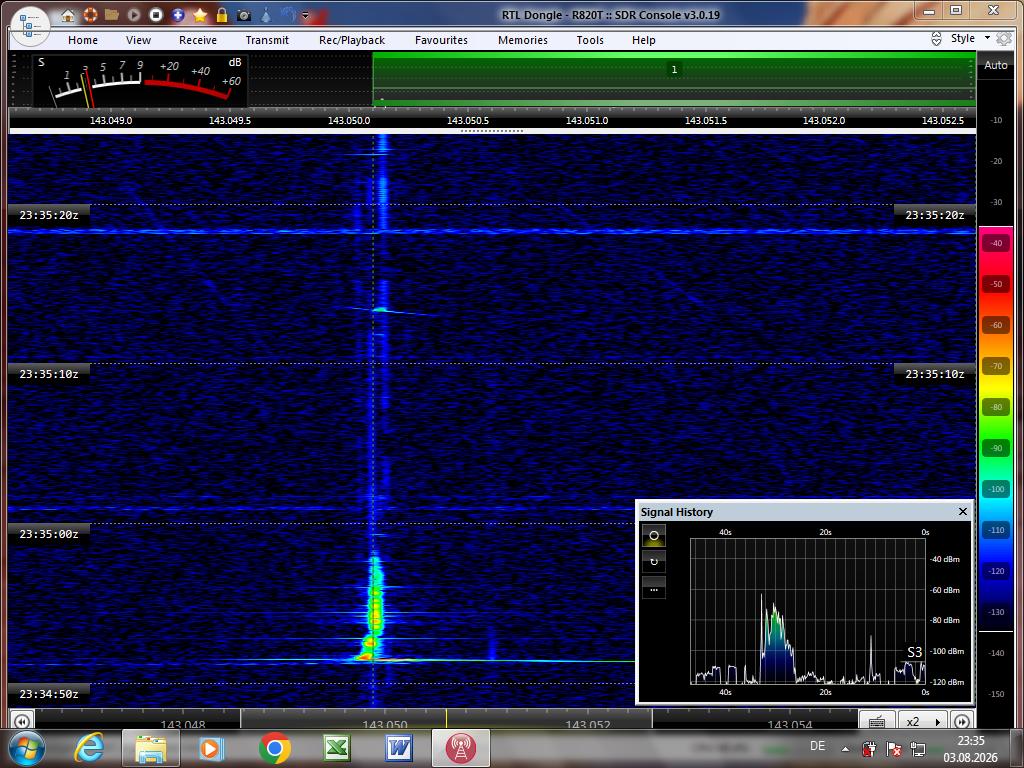Open the View ribbon tab
1024x768 pixels.
click(x=138, y=40)
